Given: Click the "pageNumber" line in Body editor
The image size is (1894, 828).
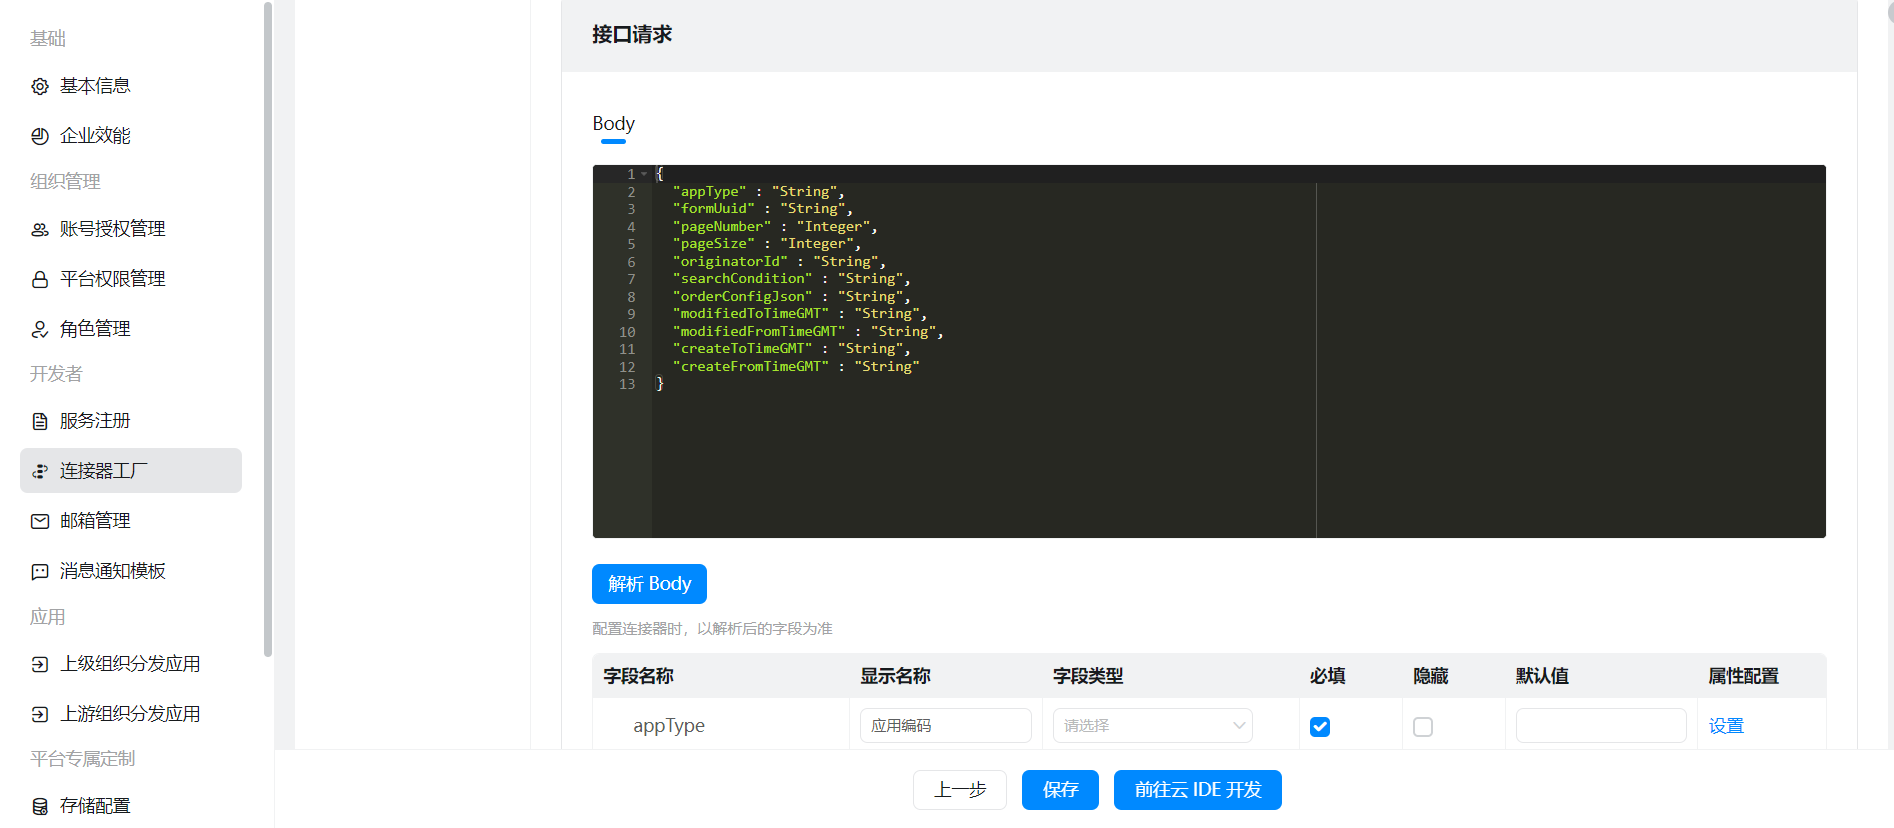Looking at the screenshot, I should coord(774,227).
